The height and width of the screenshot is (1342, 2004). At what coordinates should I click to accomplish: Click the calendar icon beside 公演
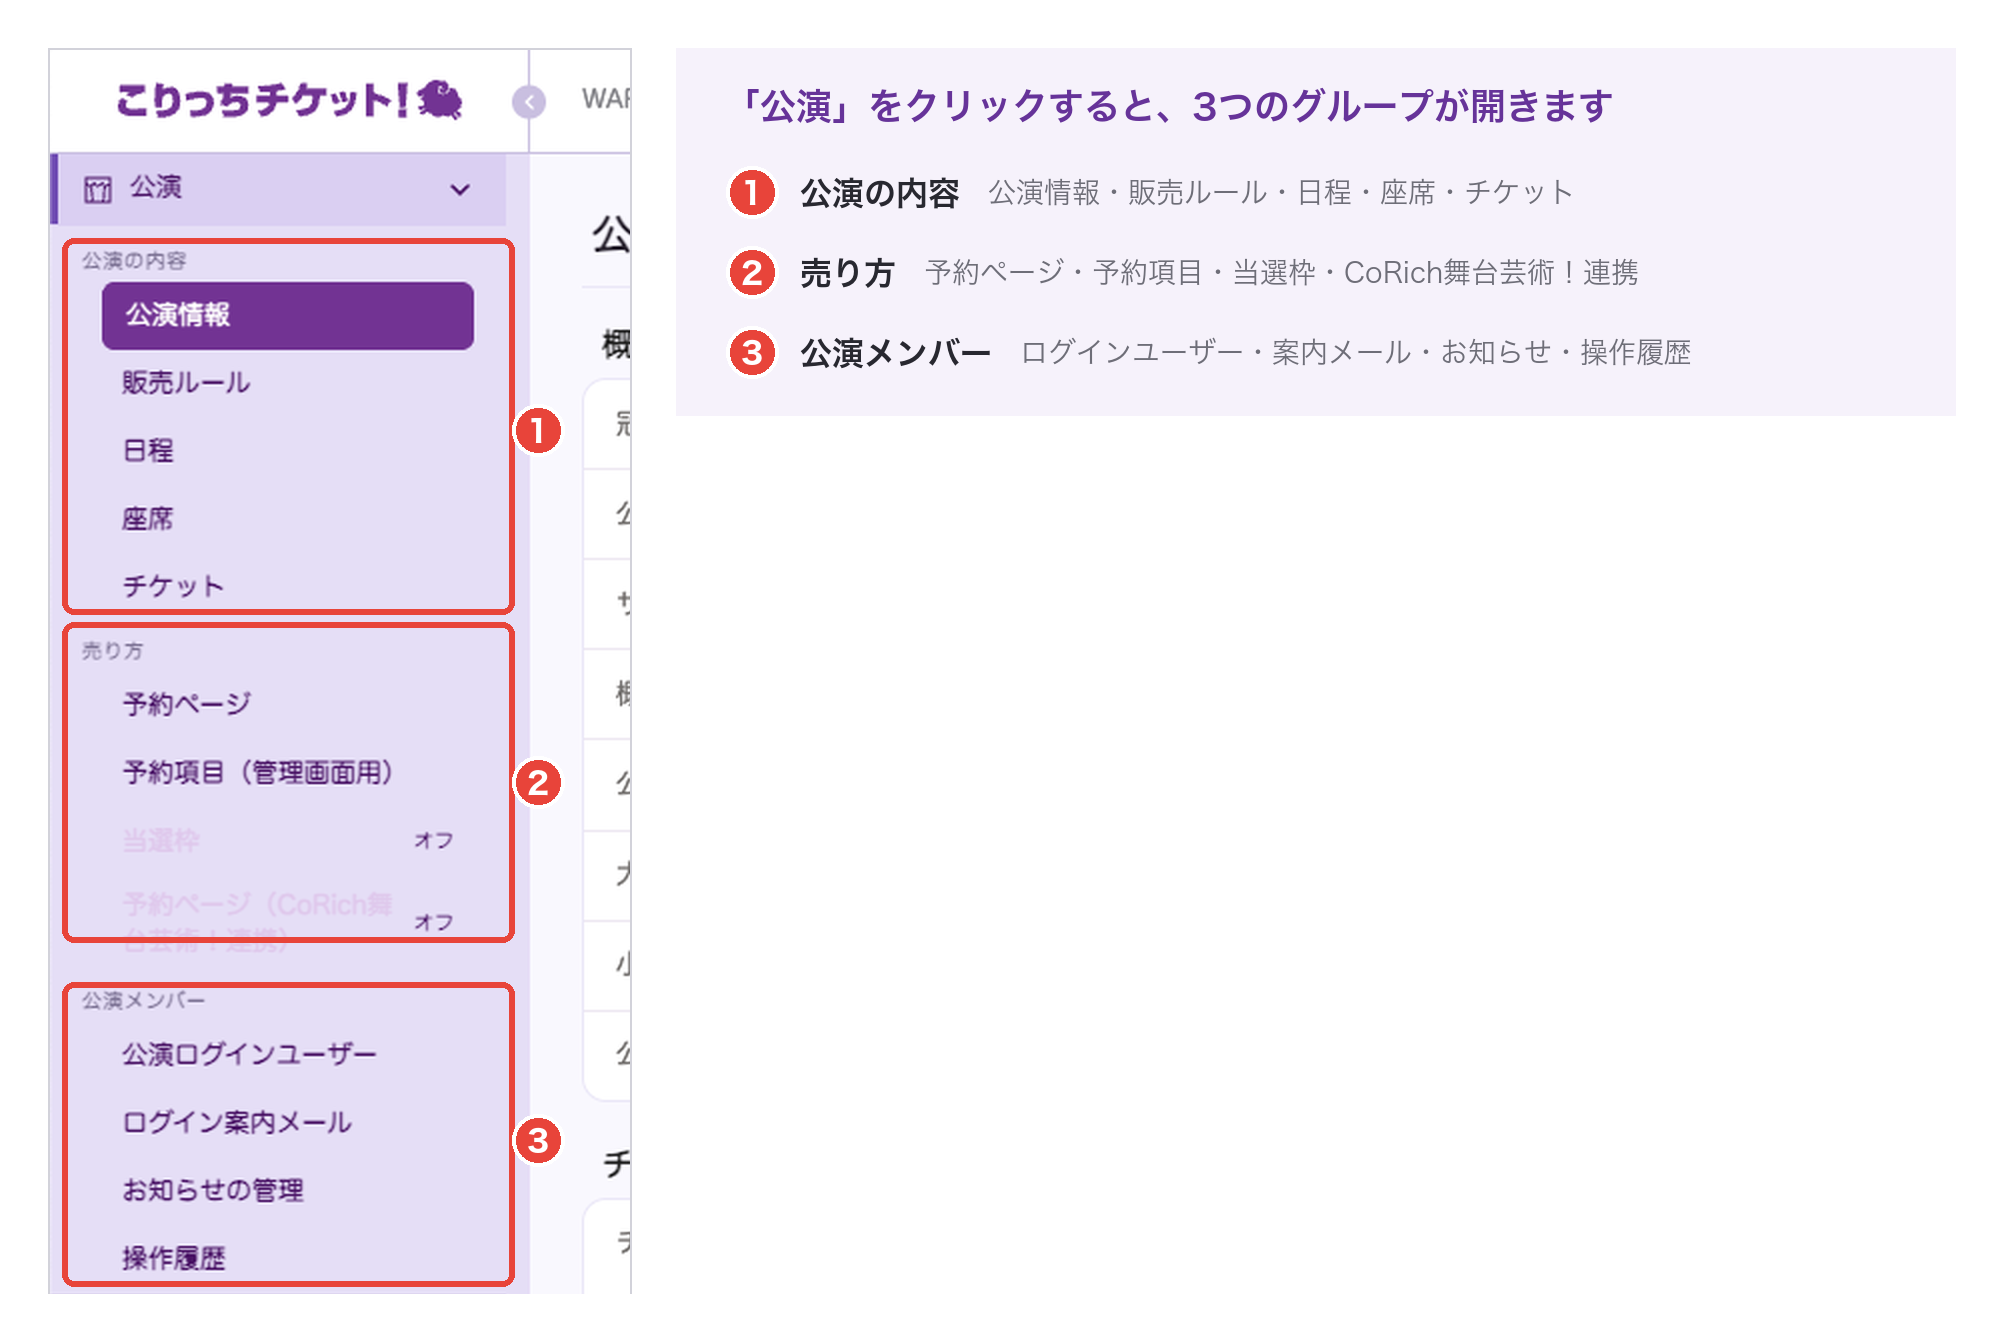pyautogui.click(x=98, y=189)
